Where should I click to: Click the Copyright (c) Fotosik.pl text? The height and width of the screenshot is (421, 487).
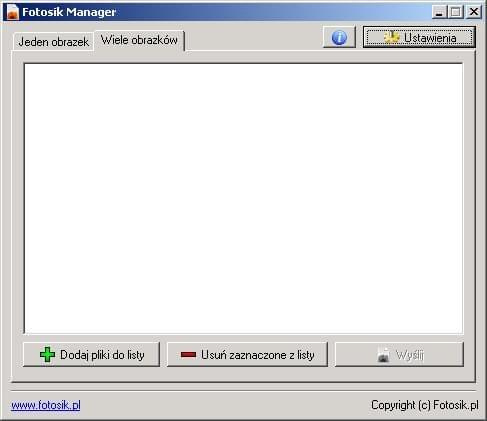(425, 405)
